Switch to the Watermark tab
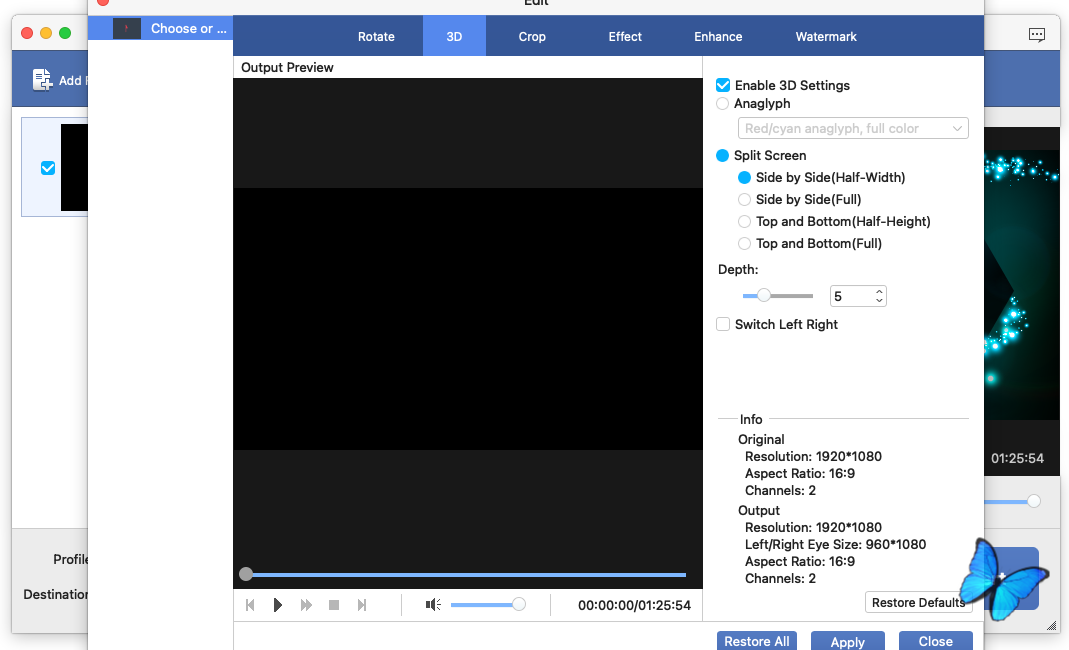This screenshot has width=1069, height=650. point(826,36)
